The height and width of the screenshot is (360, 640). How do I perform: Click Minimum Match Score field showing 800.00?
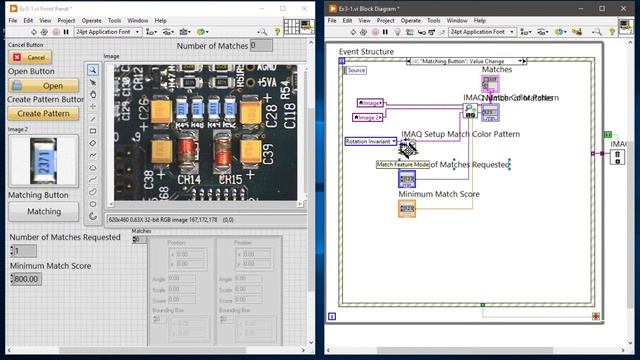pyautogui.click(x=27, y=279)
